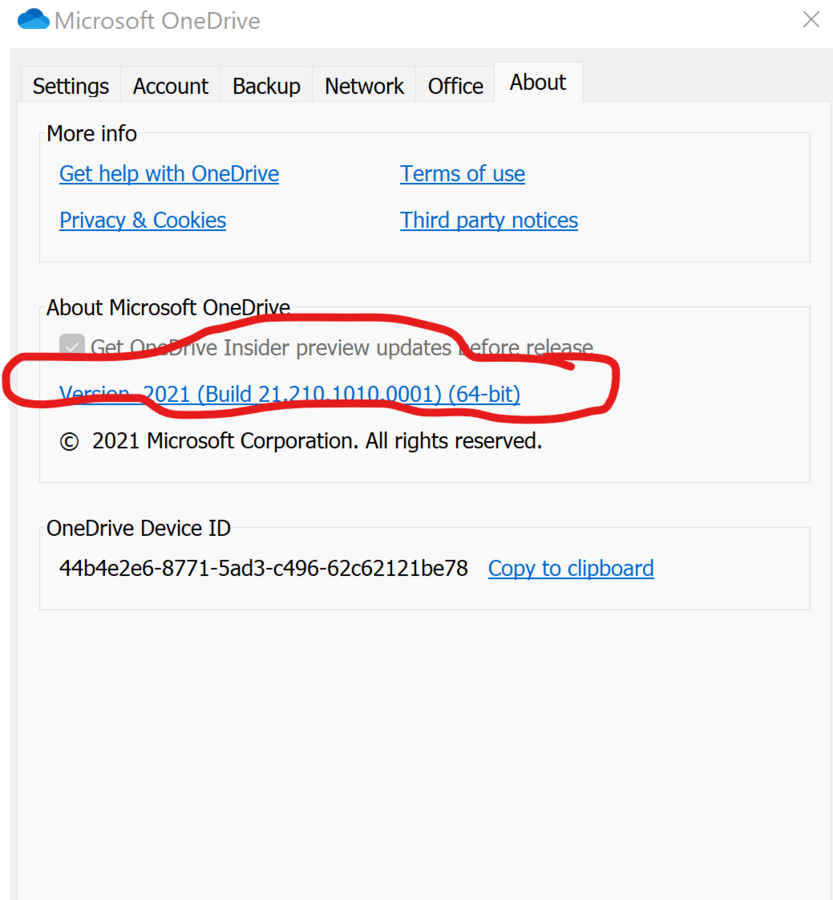Click the About Microsoft OneDrive group heading
The image size is (833, 900).
point(168,308)
